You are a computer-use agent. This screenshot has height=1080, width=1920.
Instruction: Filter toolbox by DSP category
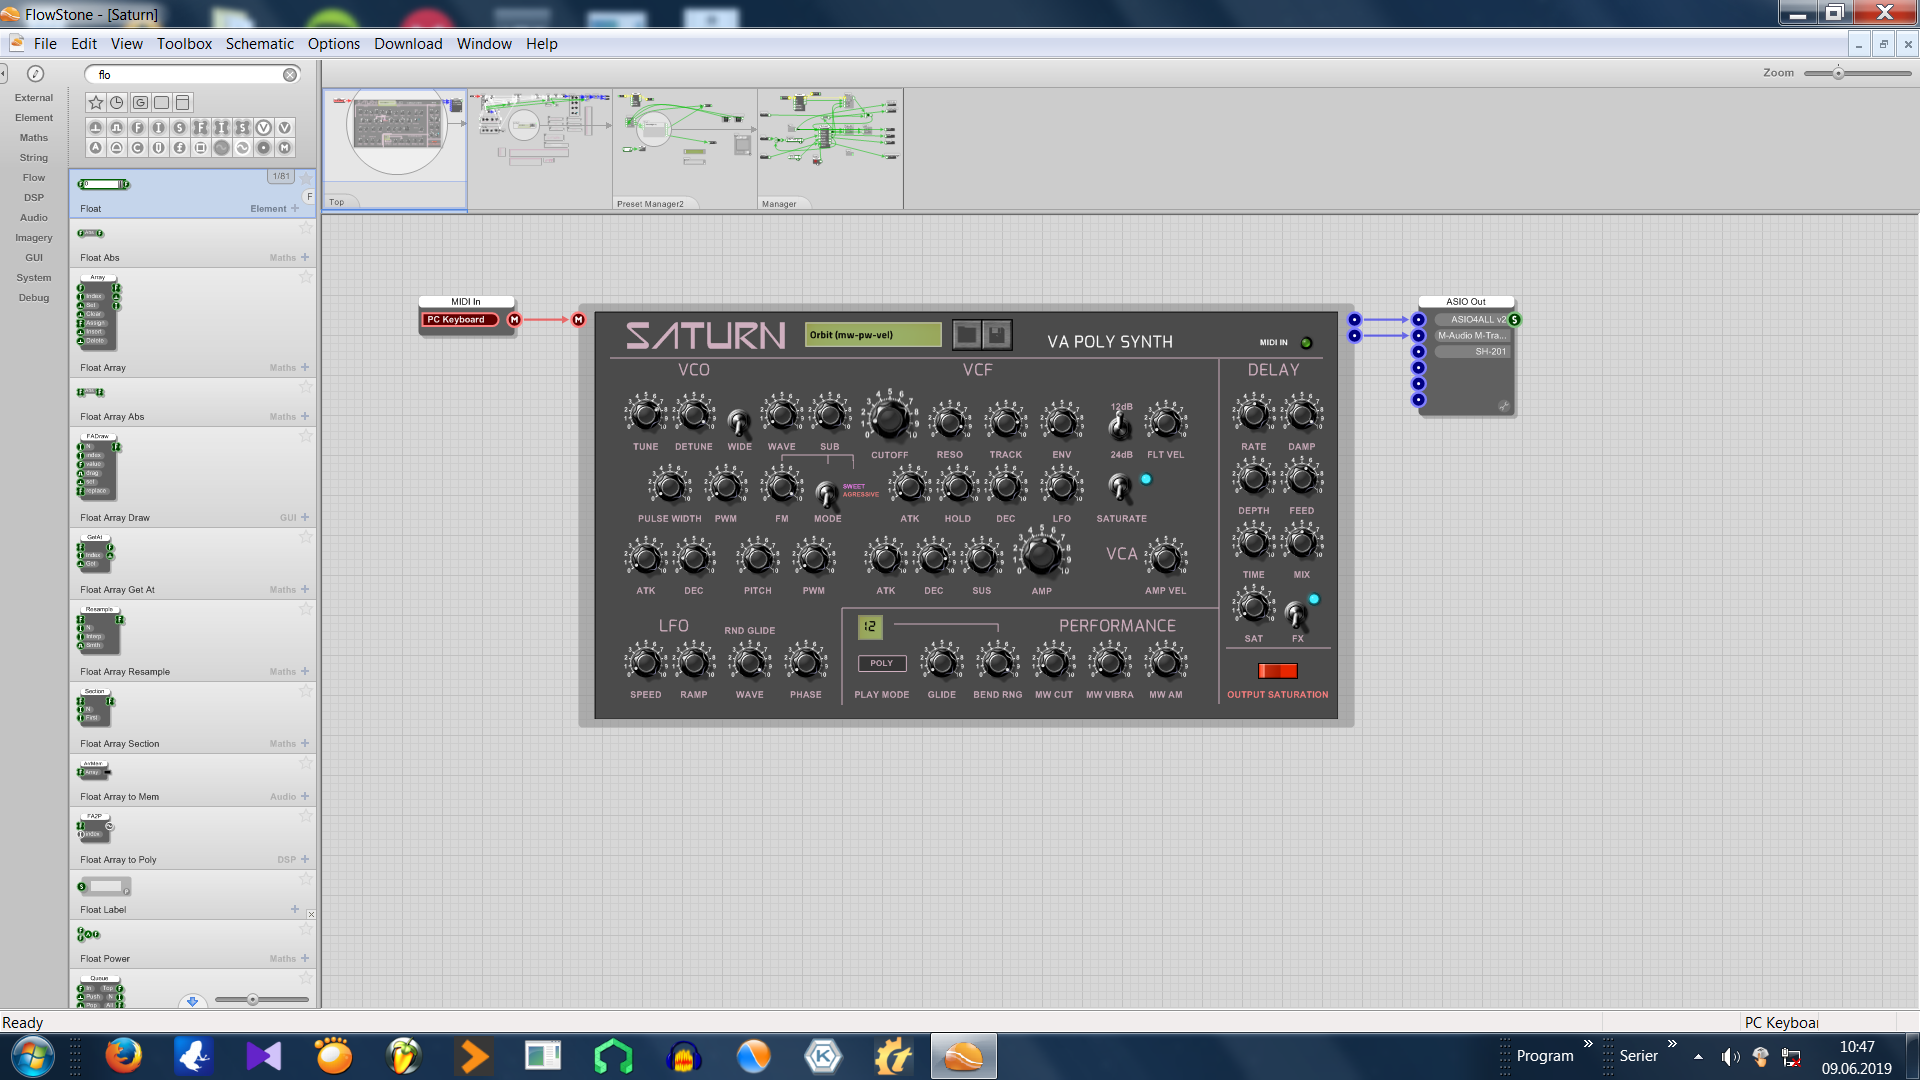tap(33, 198)
